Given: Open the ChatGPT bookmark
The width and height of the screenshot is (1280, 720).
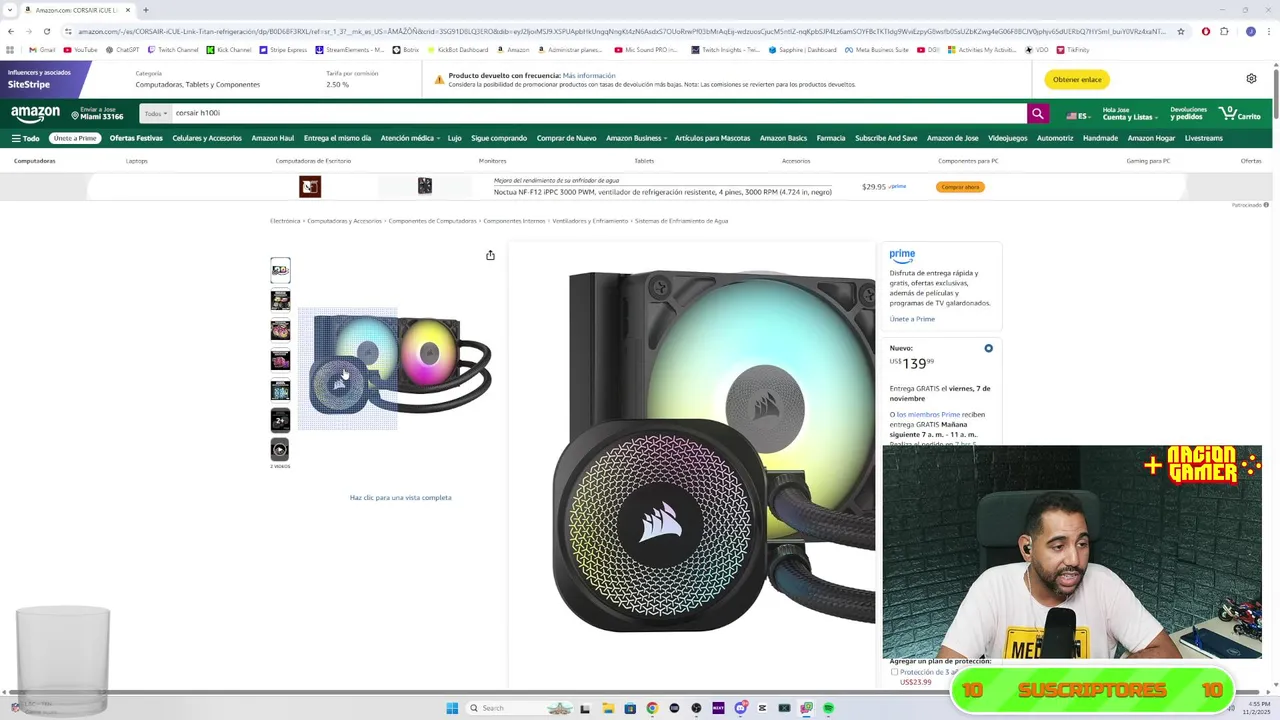Looking at the screenshot, I should pos(122,50).
